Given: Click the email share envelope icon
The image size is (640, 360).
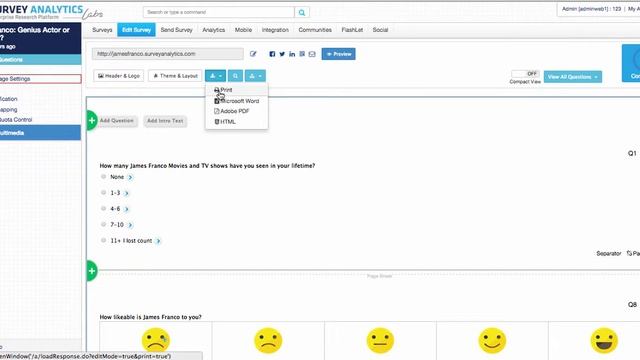Looking at the screenshot, I should pyautogui.click(x=312, y=54).
